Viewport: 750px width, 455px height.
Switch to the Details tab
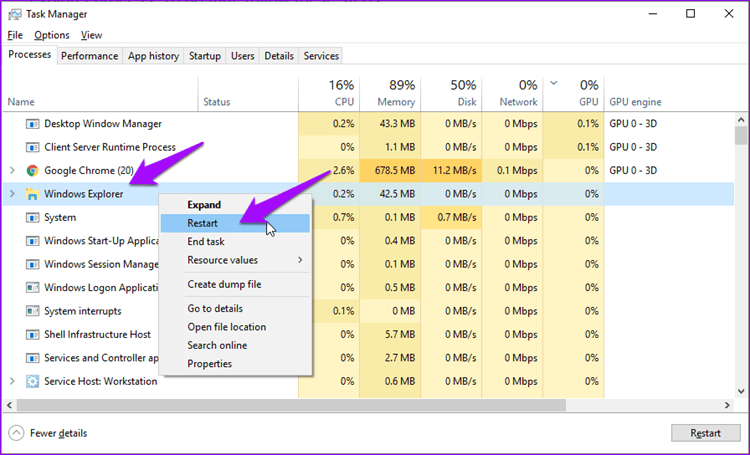click(x=279, y=56)
